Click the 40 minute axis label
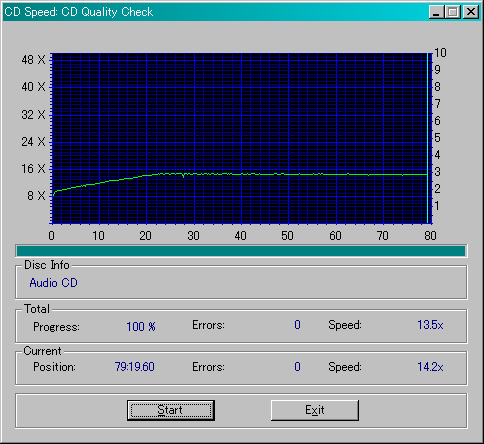 240,236
